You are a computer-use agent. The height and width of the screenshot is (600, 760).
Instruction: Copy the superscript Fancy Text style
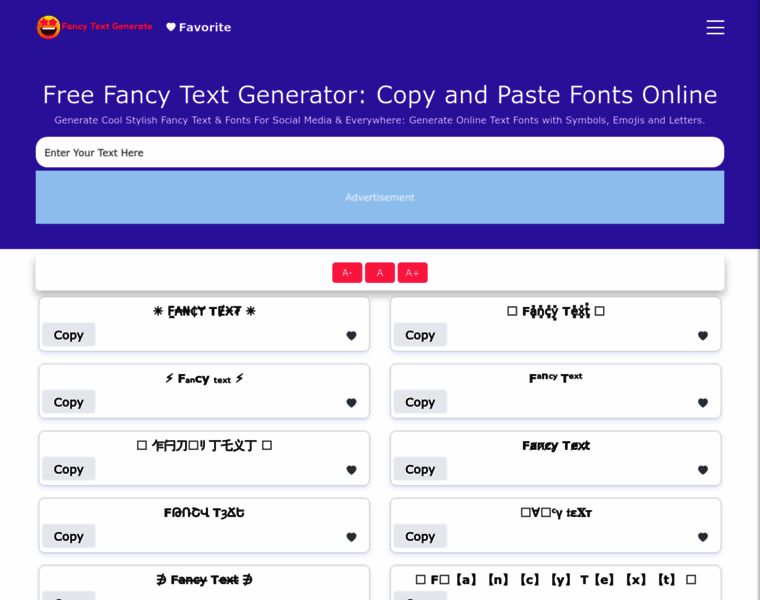click(420, 402)
